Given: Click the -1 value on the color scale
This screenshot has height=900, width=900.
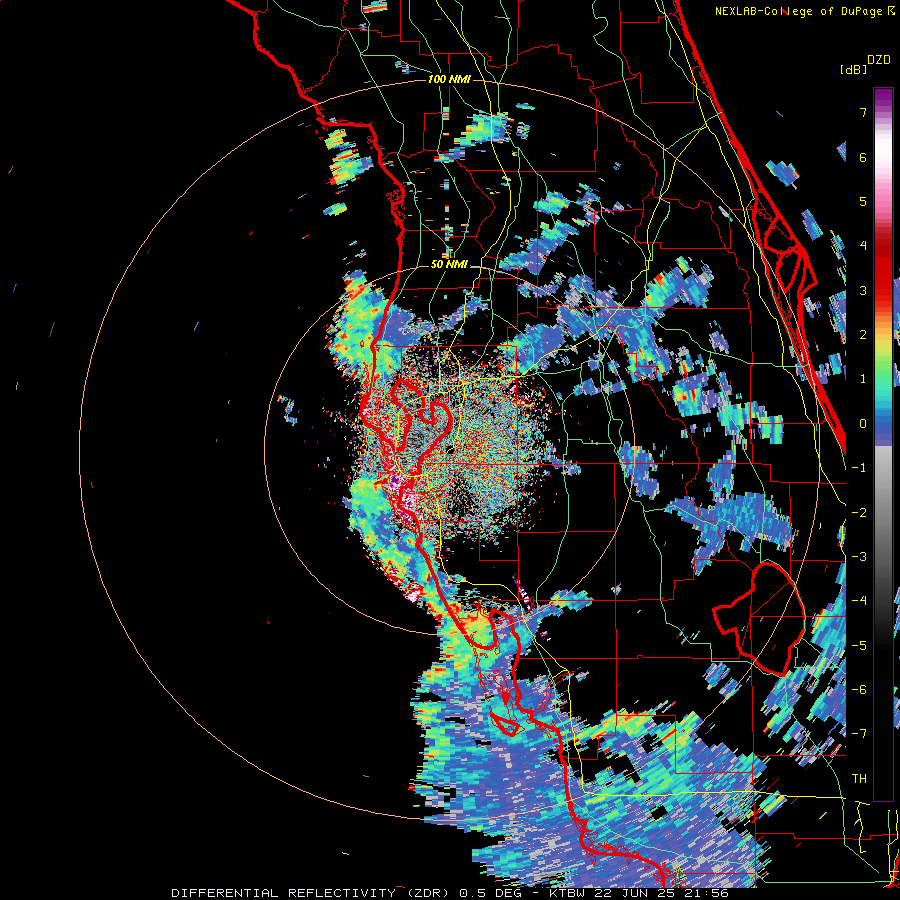Looking at the screenshot, I should [859, 468].
